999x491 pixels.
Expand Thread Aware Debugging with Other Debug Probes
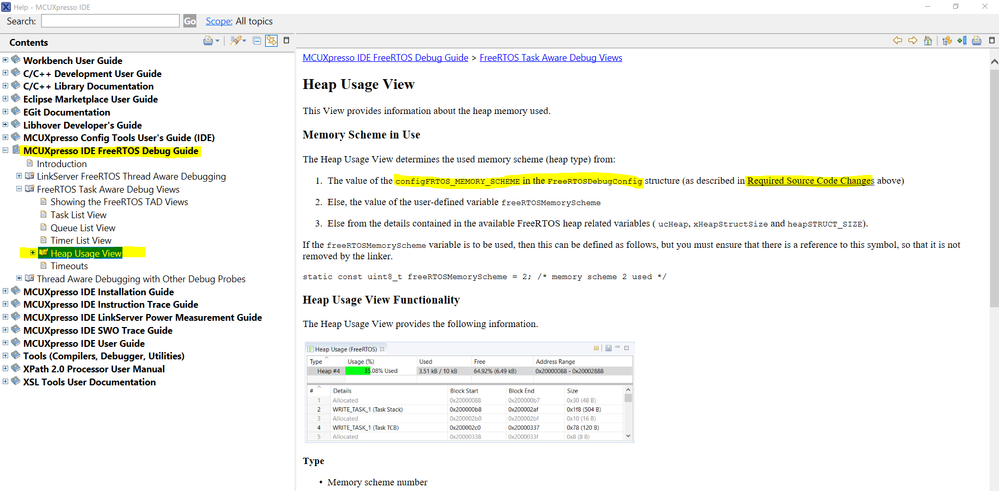point(19,279)
